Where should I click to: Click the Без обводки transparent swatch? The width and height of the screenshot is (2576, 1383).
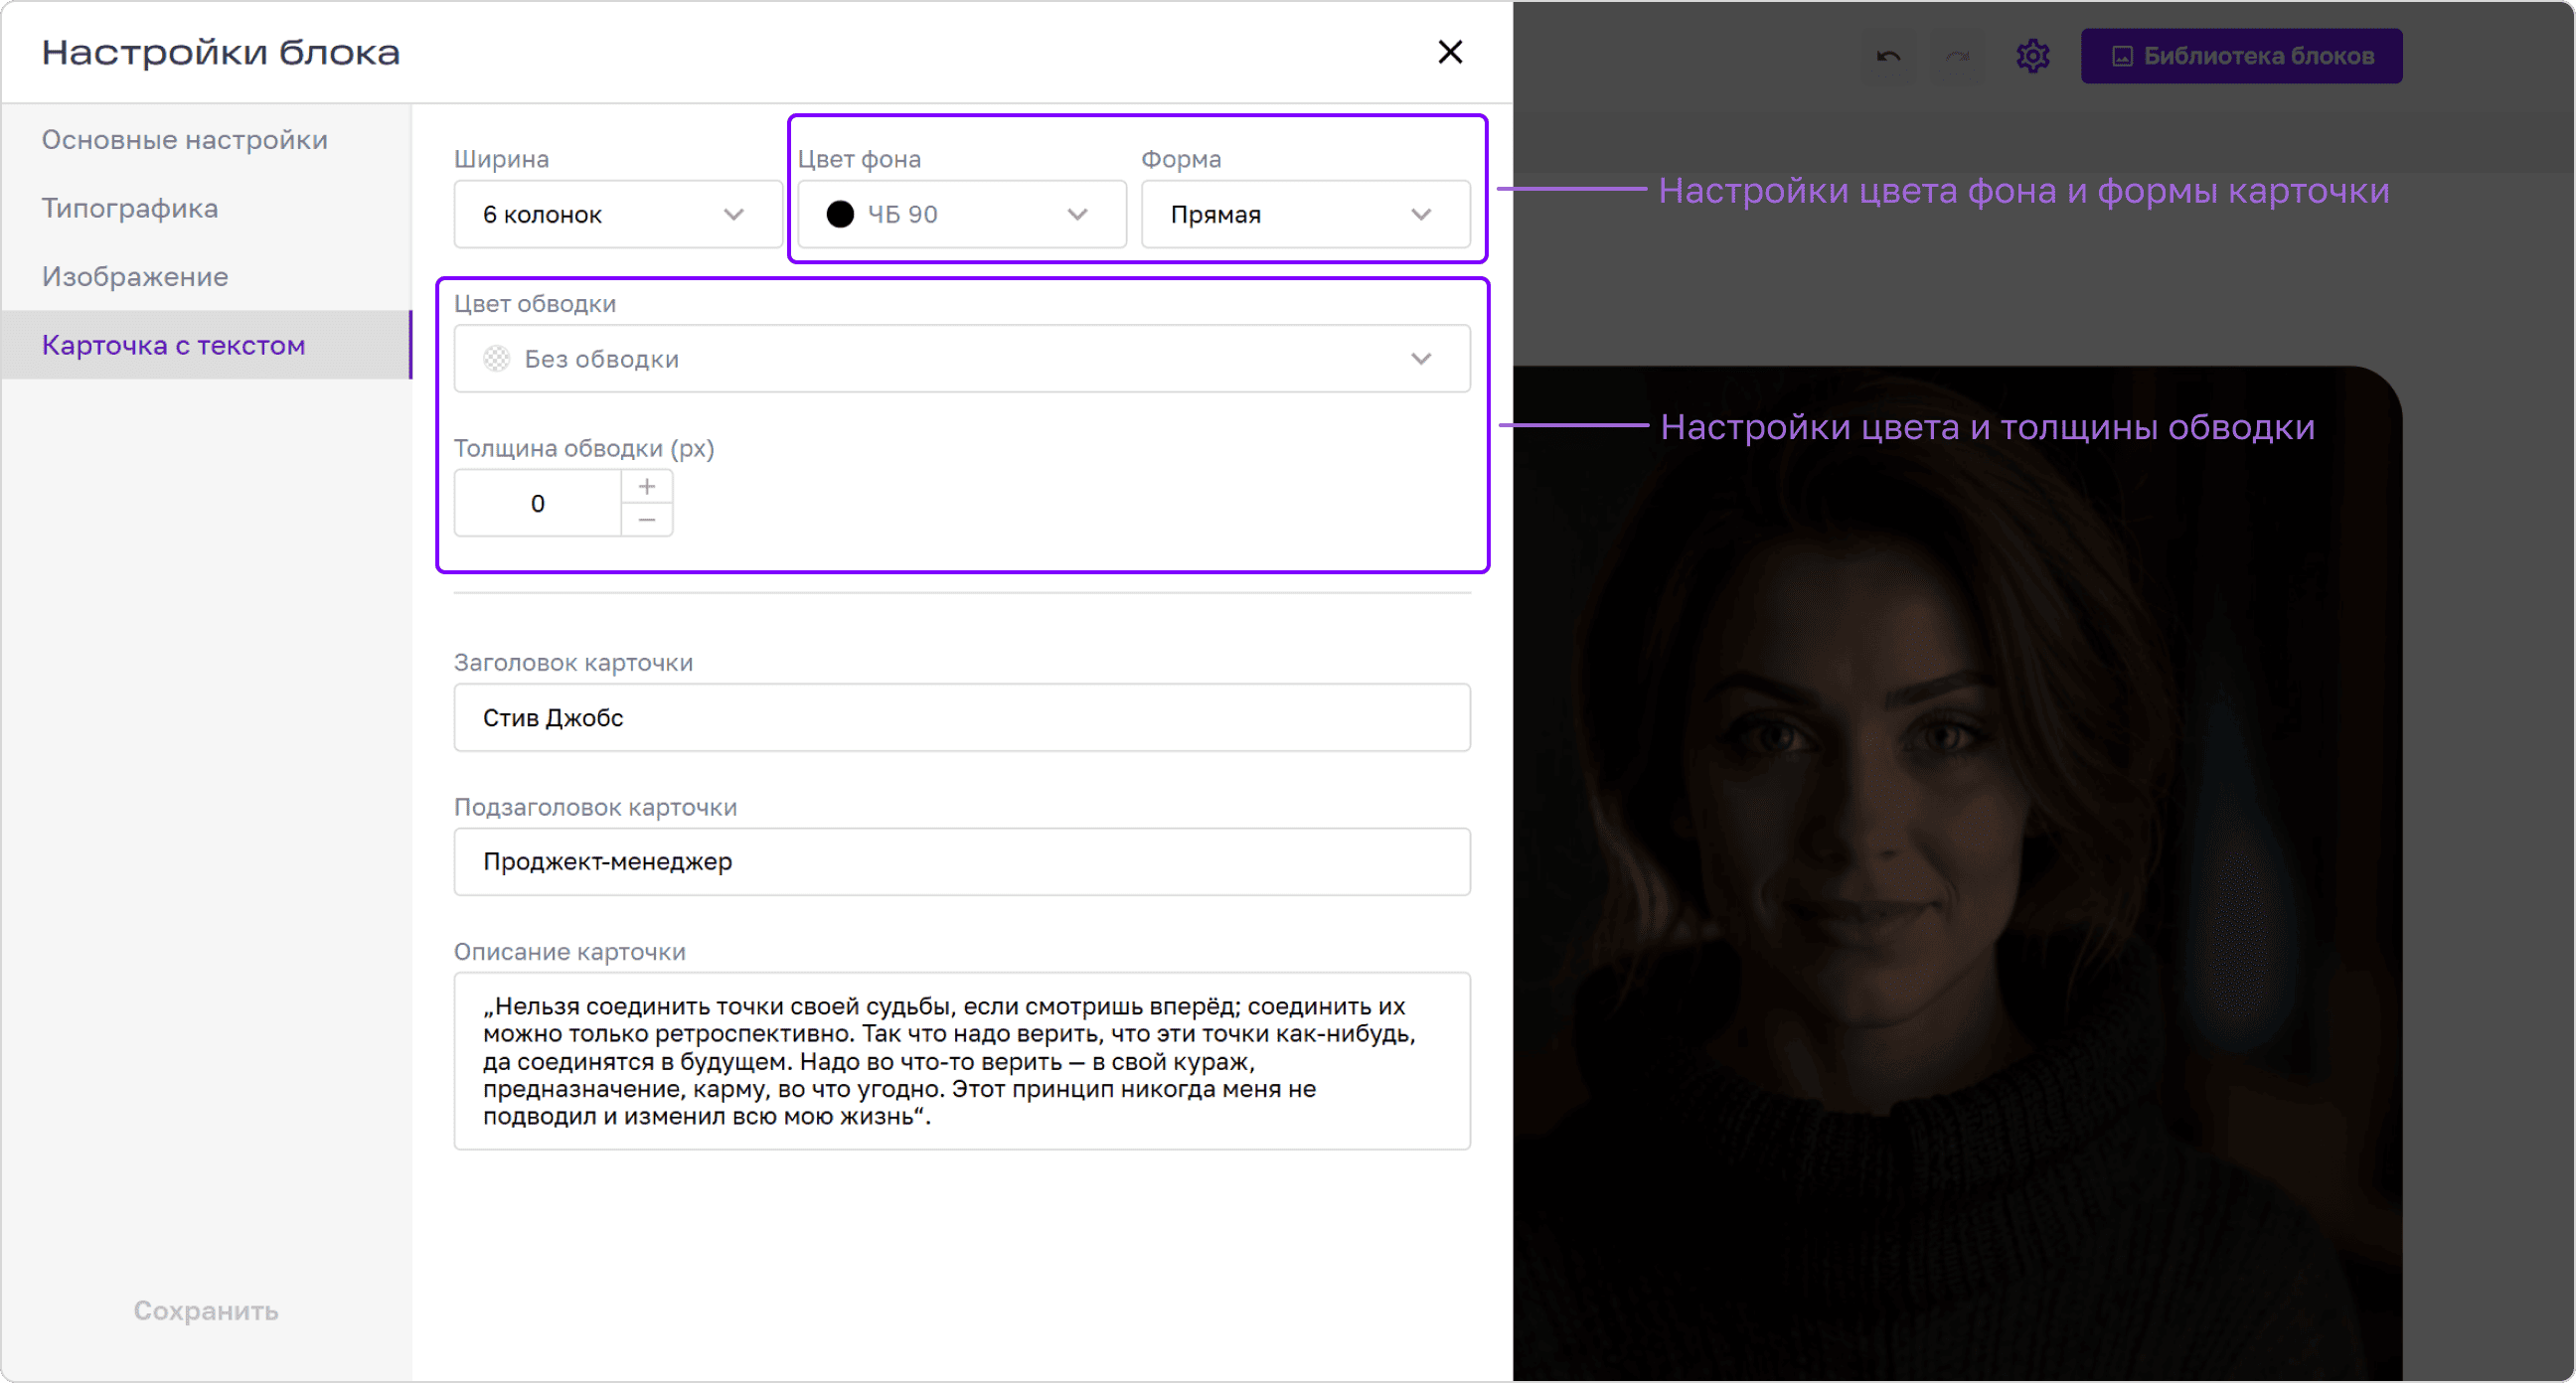coord(497,359)
